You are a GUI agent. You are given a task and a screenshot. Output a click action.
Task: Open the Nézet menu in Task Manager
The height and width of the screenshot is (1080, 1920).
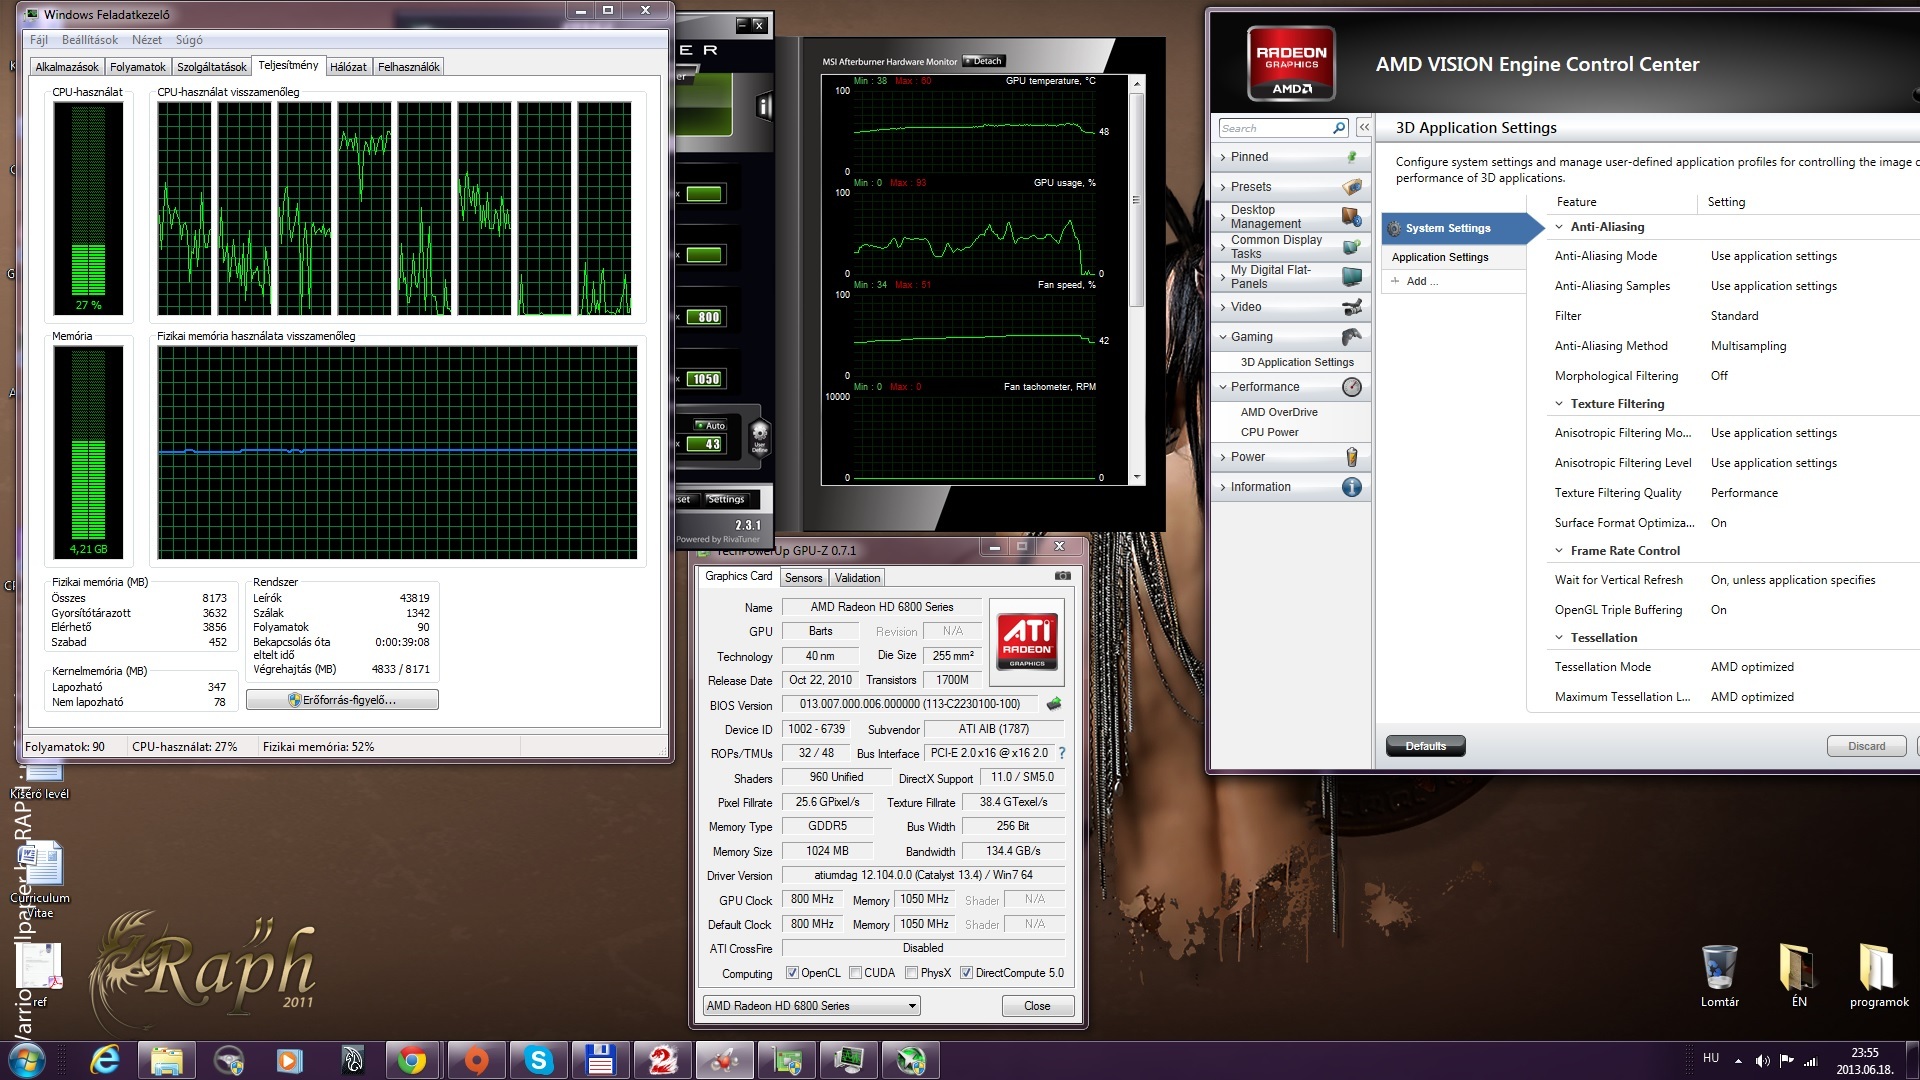point(147,40)
